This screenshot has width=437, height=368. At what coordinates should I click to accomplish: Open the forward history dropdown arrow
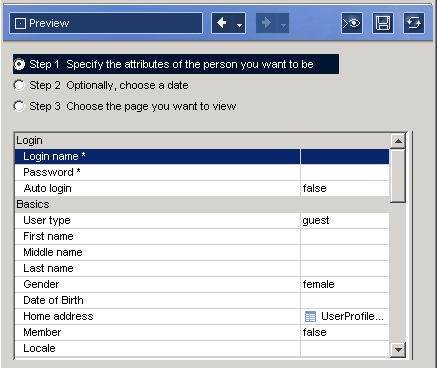click(x=283, y=25)
